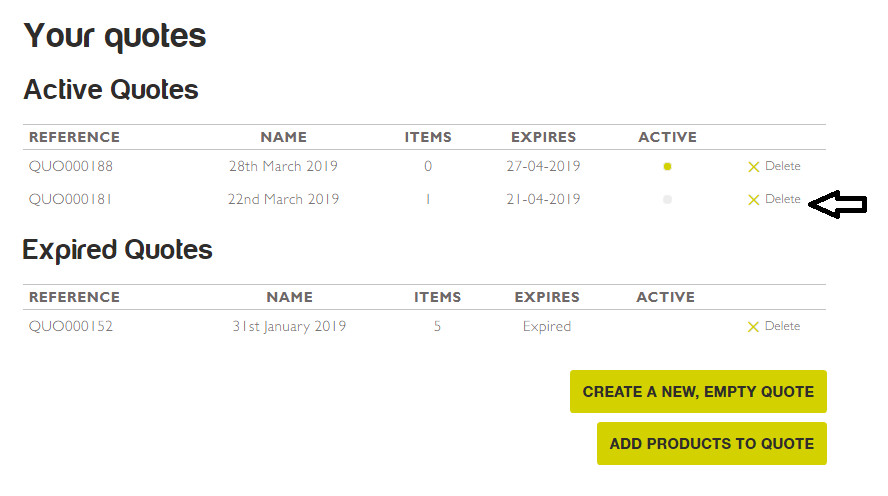This screenshot has height=496, width=888.
Task: Select the quote named 31st January 2019
Action: (289, 326)
